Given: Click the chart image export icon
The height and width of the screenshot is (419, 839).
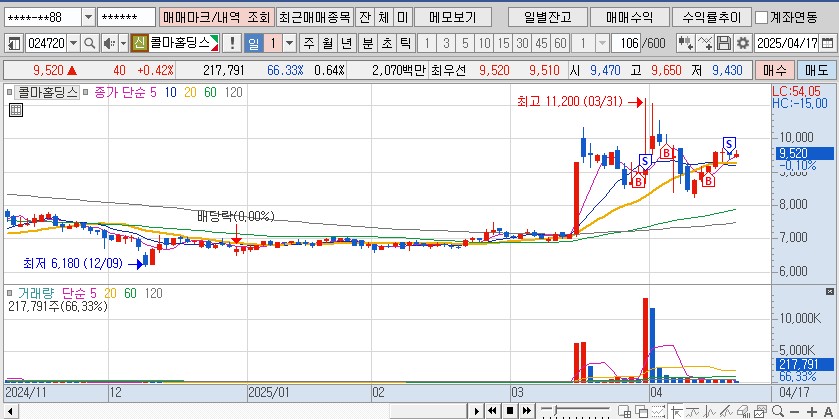Looking at the screenshot, I should [x=760, y=412].
